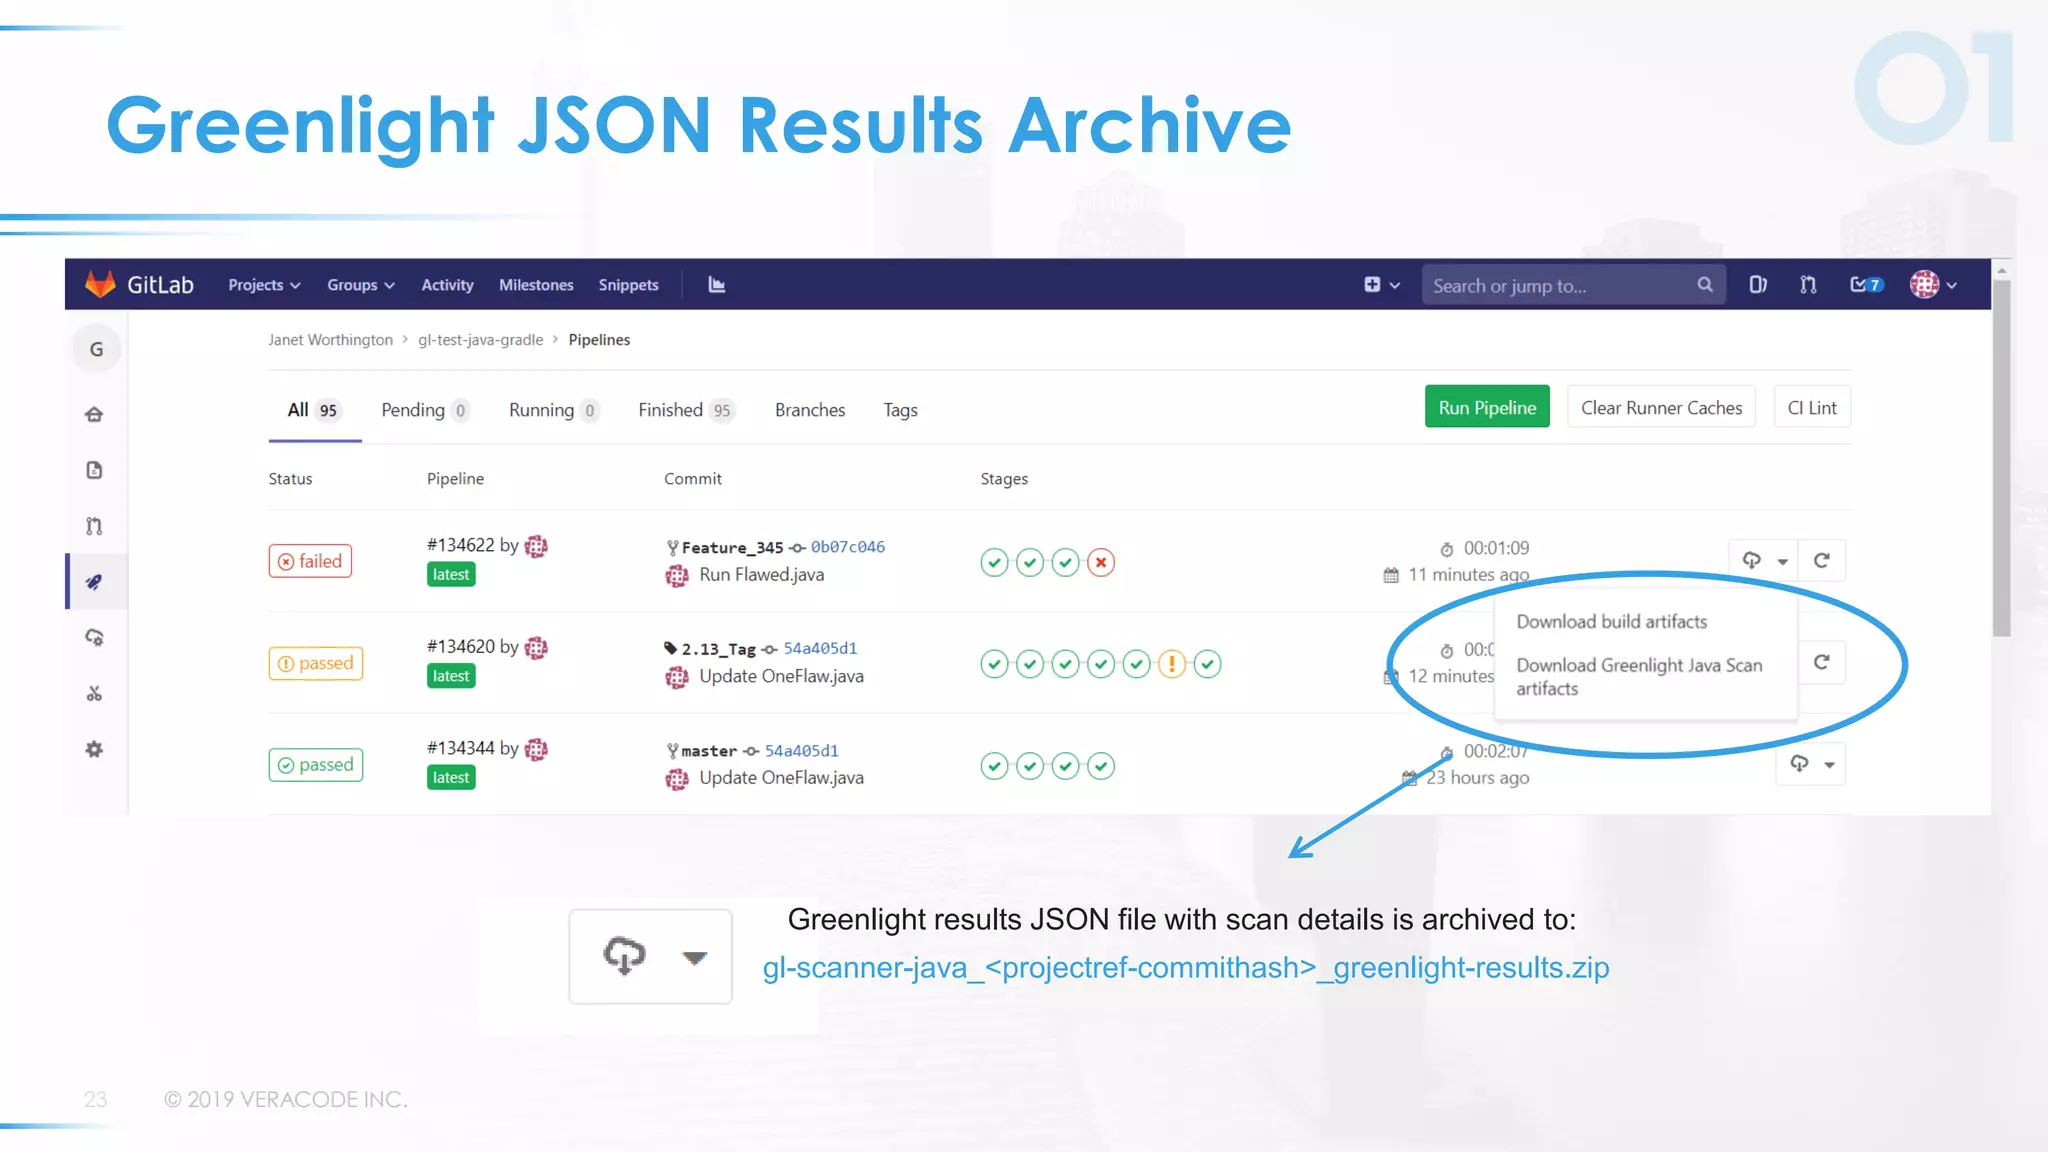The image size is (2048, 1152).
Task: Switch to the Running tab
Action: [553, 410]
